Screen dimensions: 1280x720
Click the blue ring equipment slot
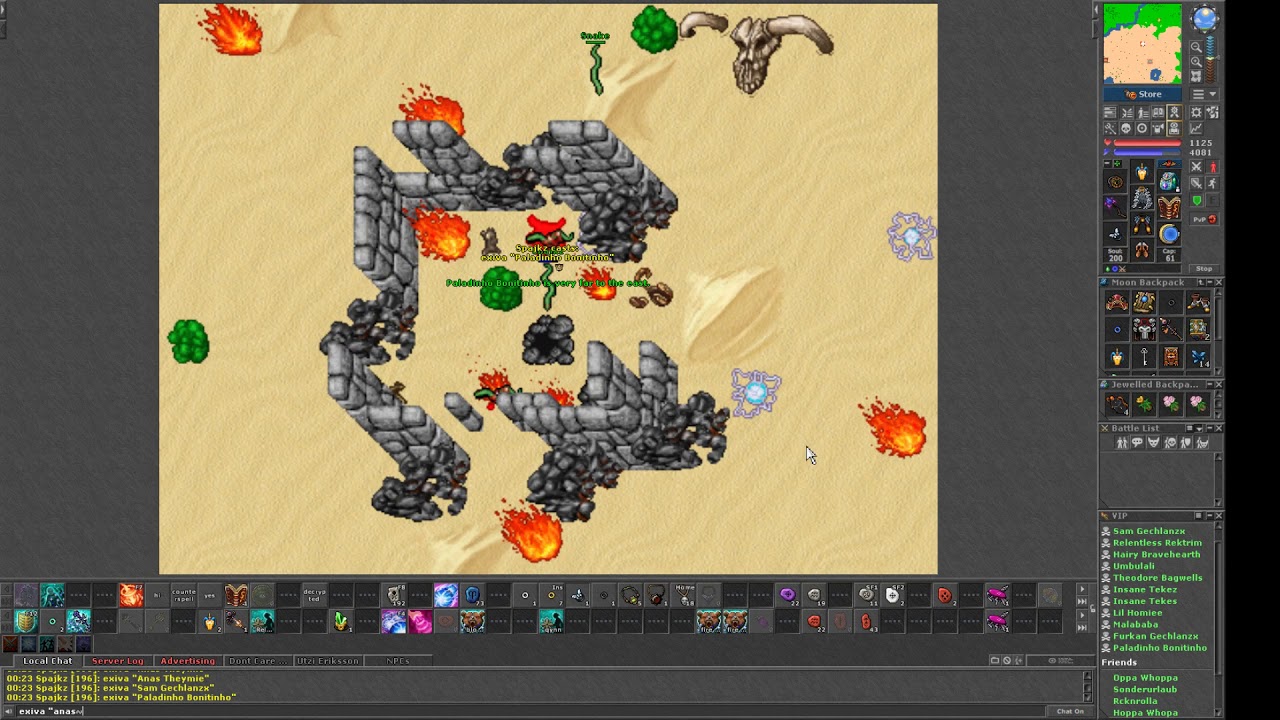tap(1169, 233)
